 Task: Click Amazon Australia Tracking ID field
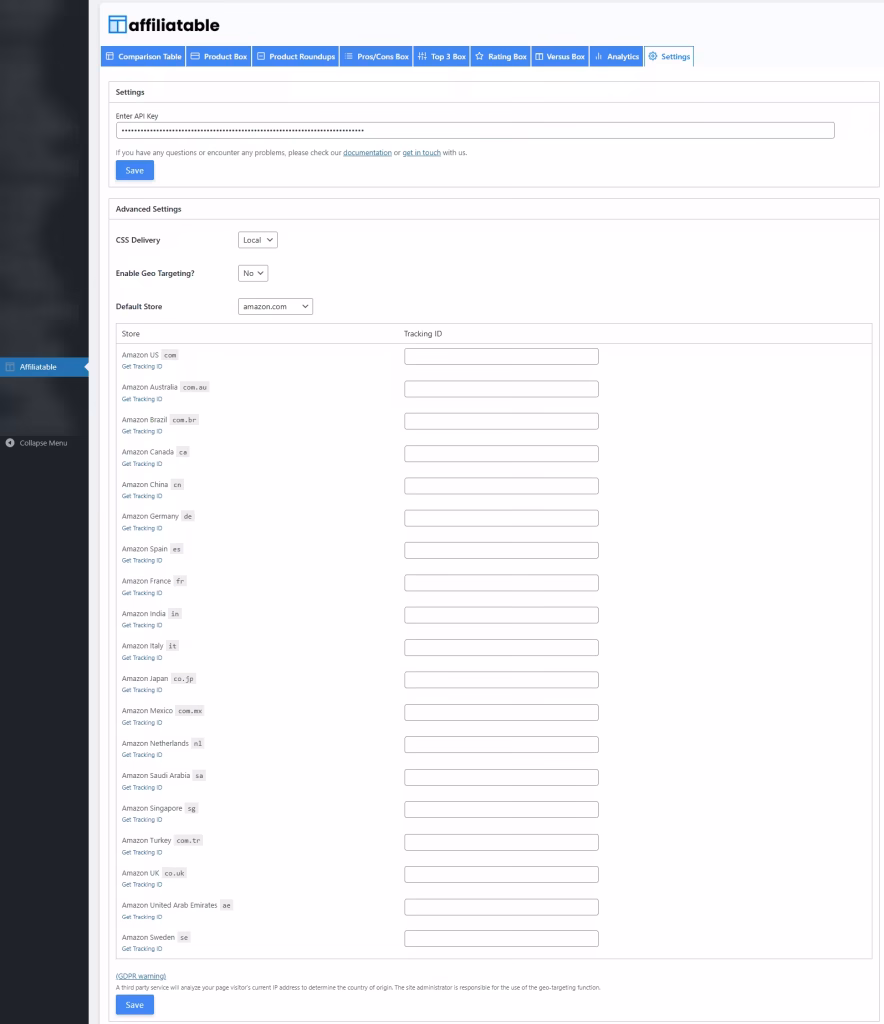(x=501, y=389)
